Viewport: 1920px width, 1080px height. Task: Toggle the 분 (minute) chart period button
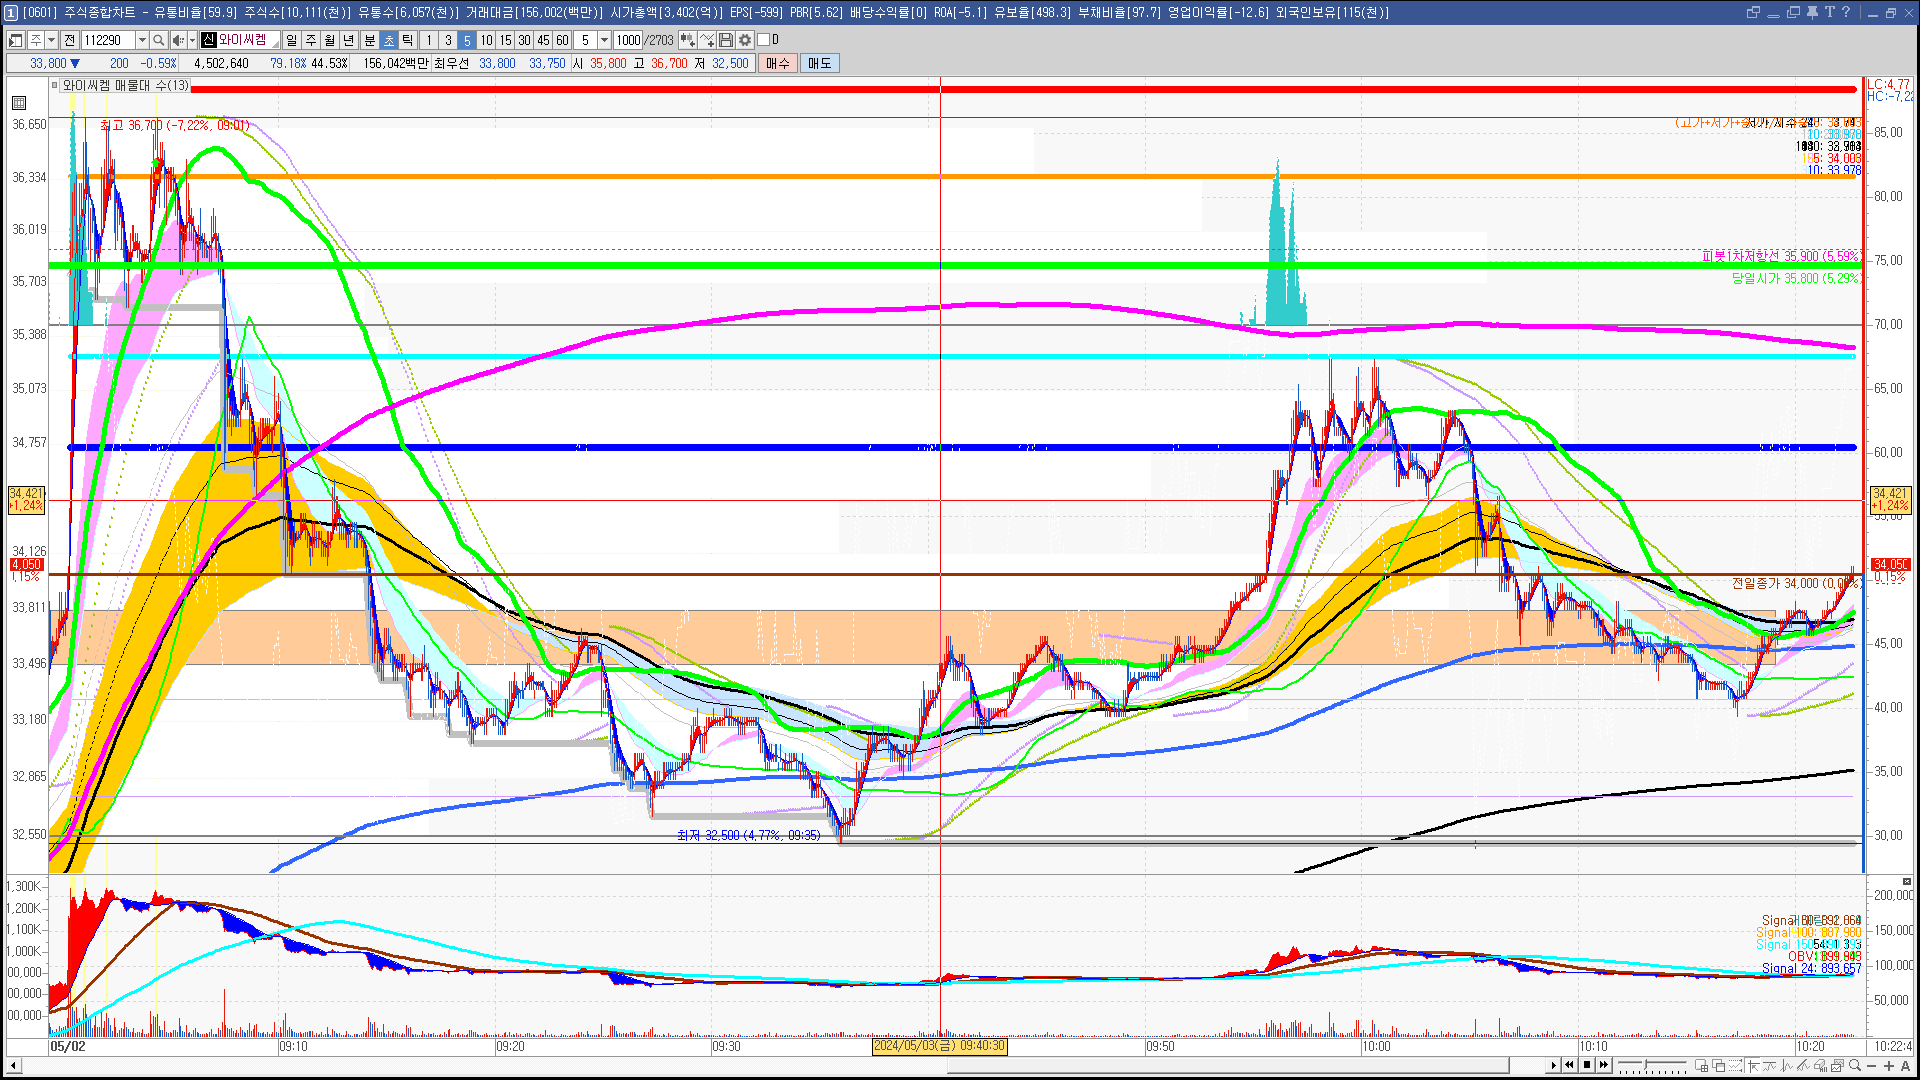369,40
